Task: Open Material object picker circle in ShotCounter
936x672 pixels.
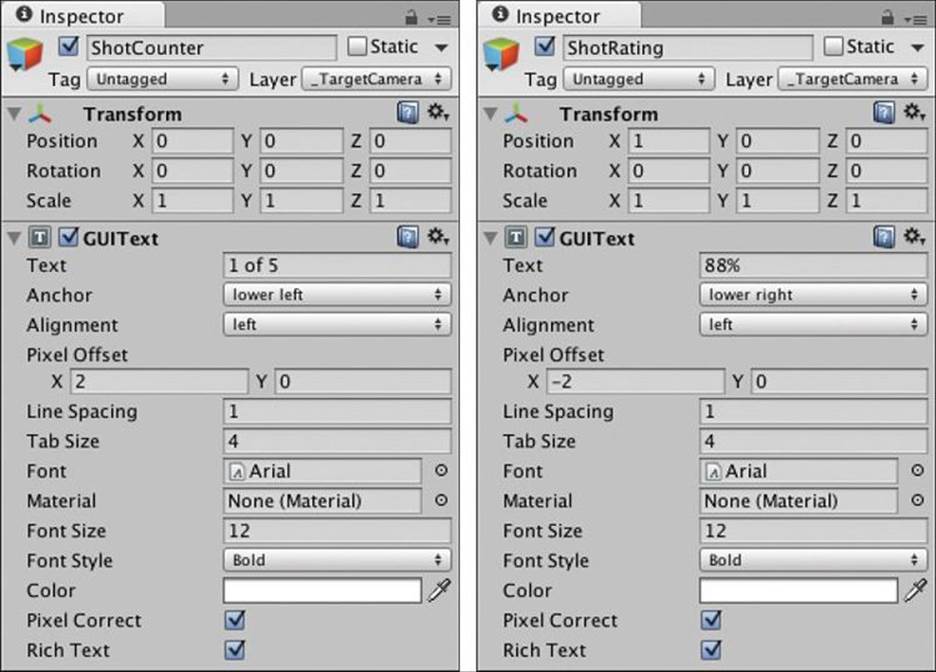Action: click(441, 500)
